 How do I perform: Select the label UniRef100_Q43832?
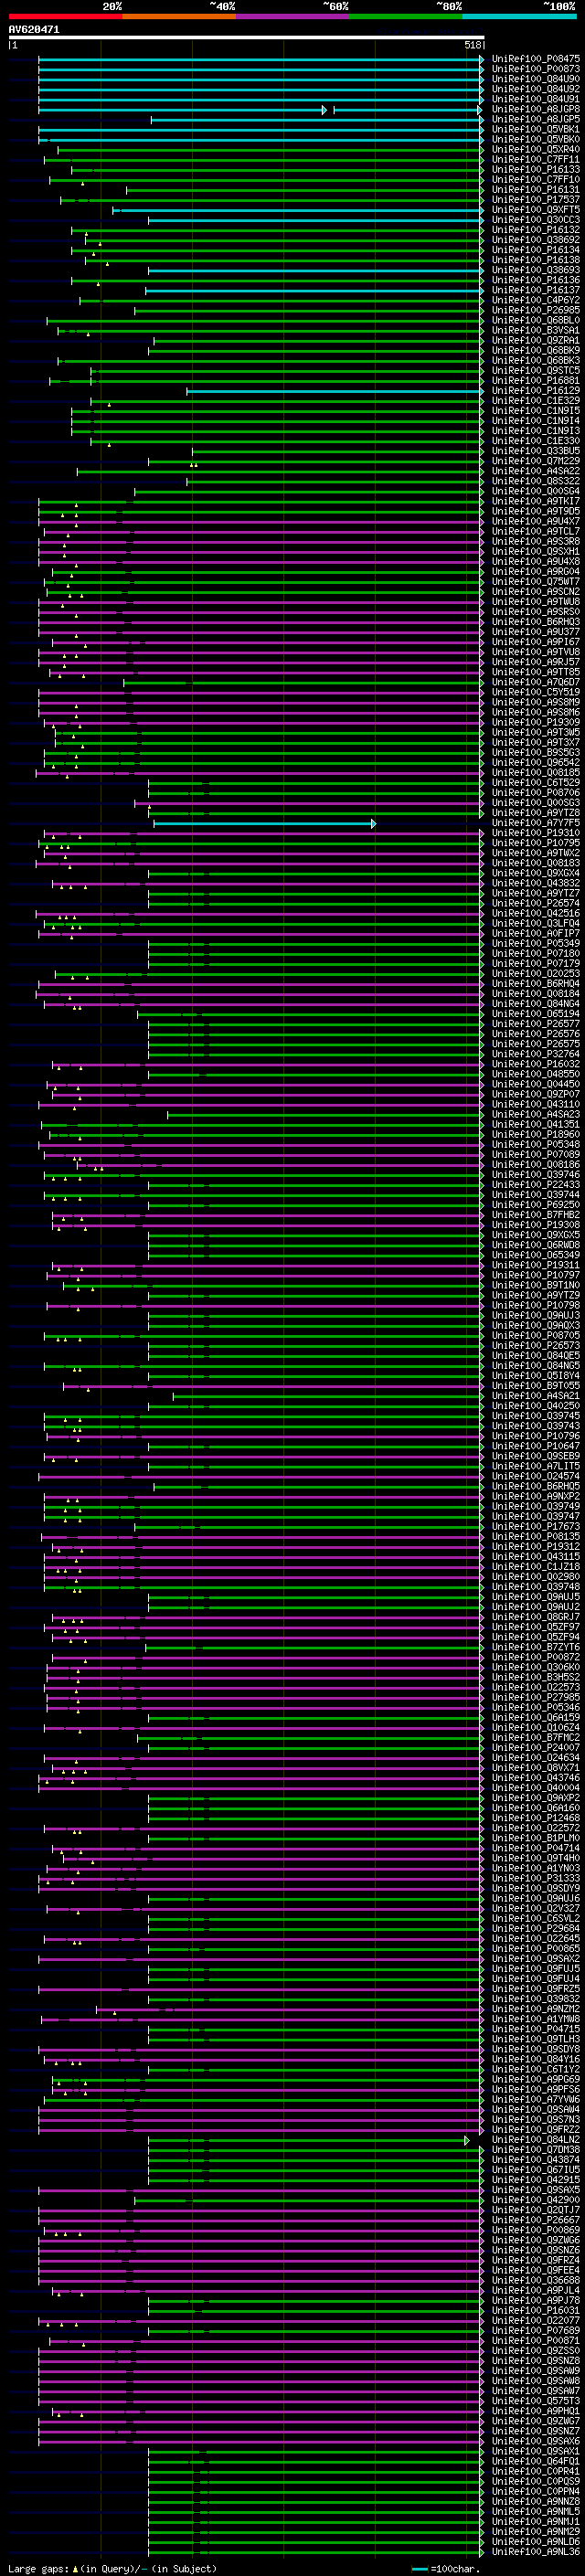pyautogui.click(x=536, y=883)
